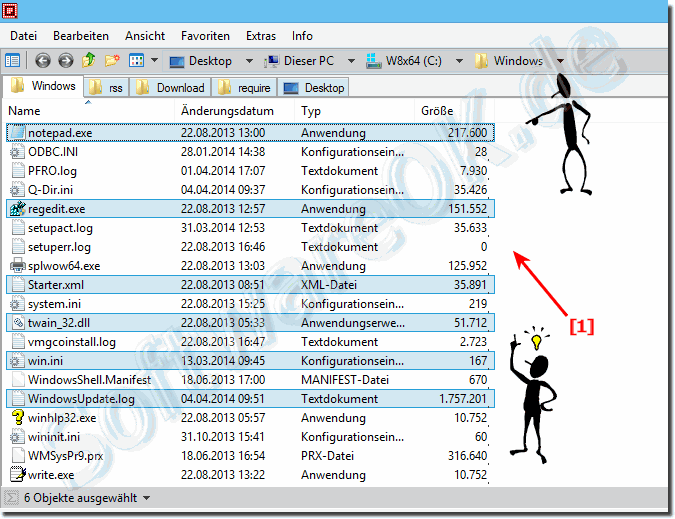Image resolution: width=675 pixels, height=519 pixels.
Task: Switch to the Download tab
Action: pos(170,88)
